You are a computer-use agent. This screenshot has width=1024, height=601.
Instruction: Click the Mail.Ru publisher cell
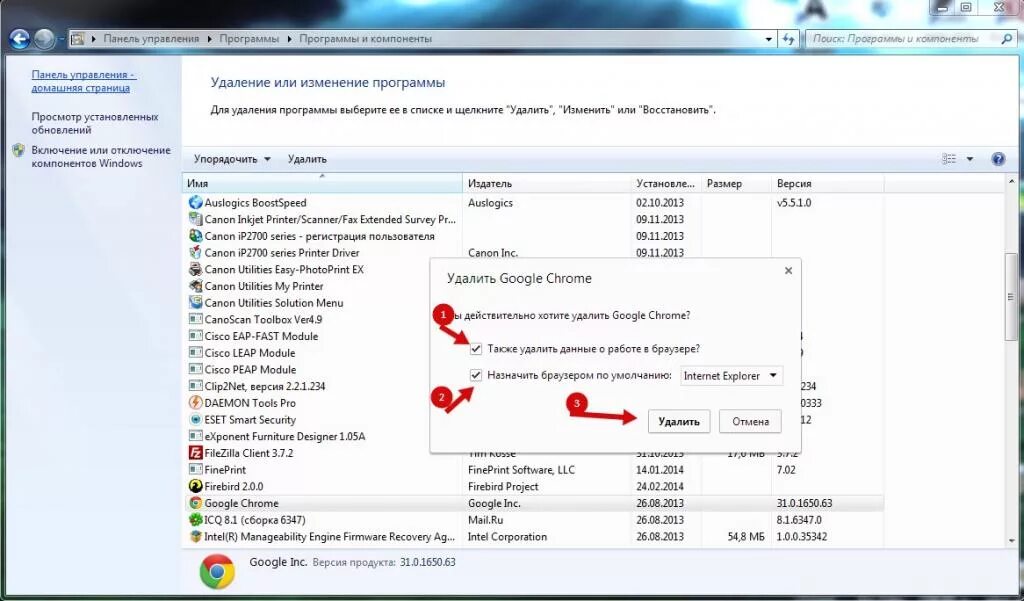click(x=485, y=520)
